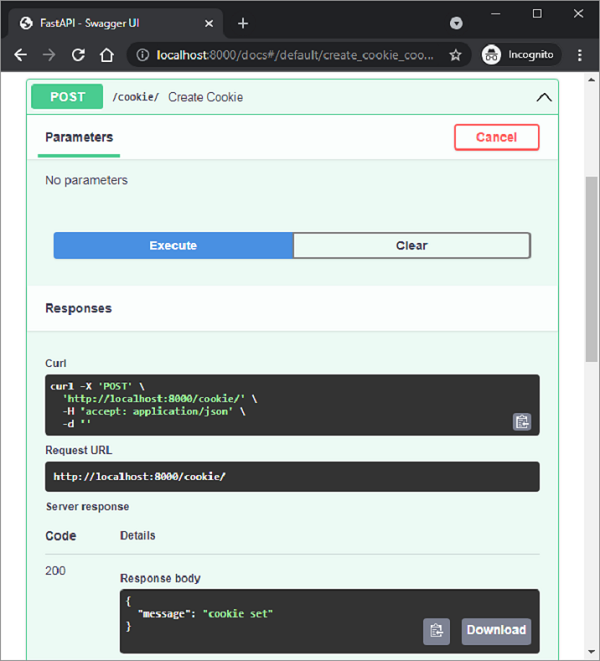Collapse the POST /cookie/ operation chevron
Image resolution: width=600 pixels, height=661 pixels.
tap(543, 97)
